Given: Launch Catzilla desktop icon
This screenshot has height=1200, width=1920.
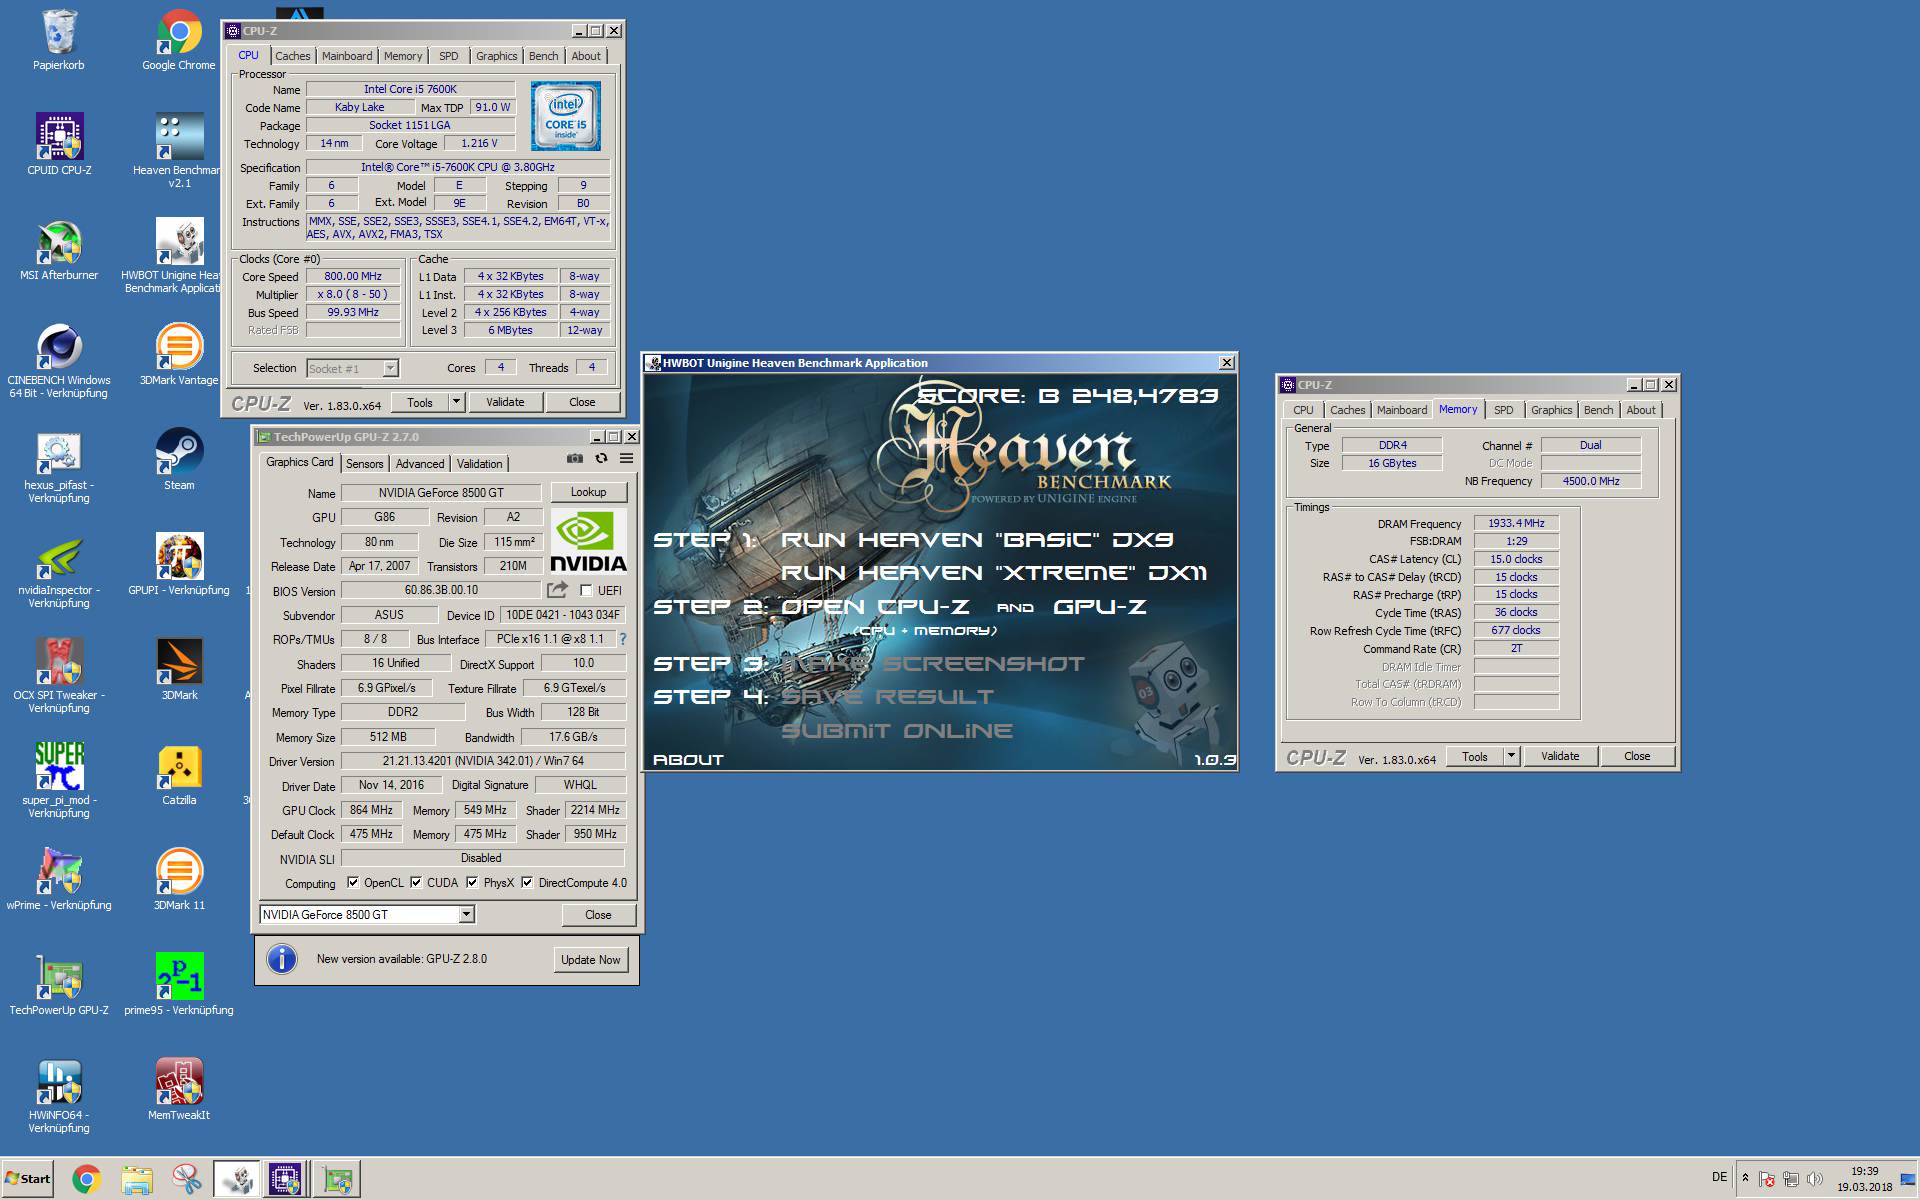Looking at the screenshot, I should 179,767.
